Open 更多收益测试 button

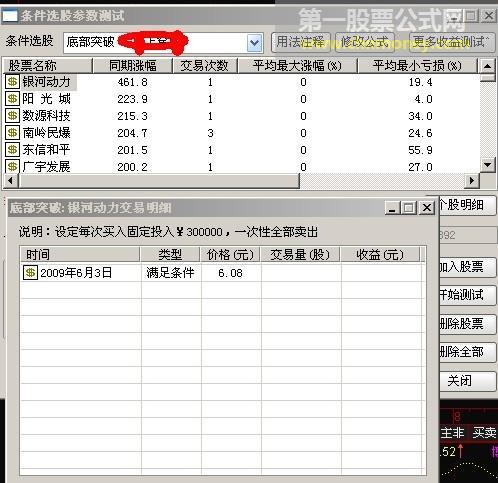(452, 42)
